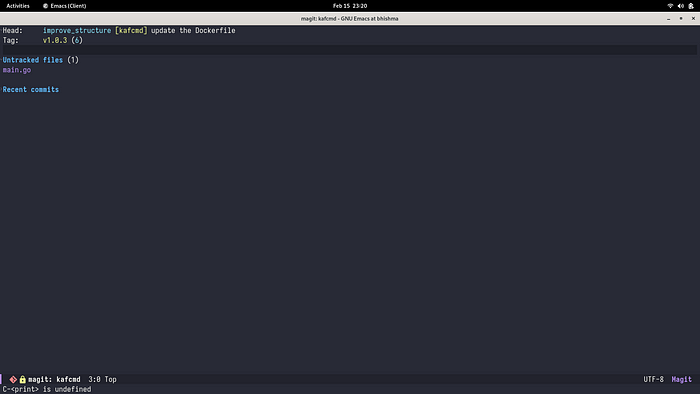Image resolution: width=700 pixels, height=394 pixels.
Task: Click the UTF-8 encoding indicator
Action: [653, 379]
